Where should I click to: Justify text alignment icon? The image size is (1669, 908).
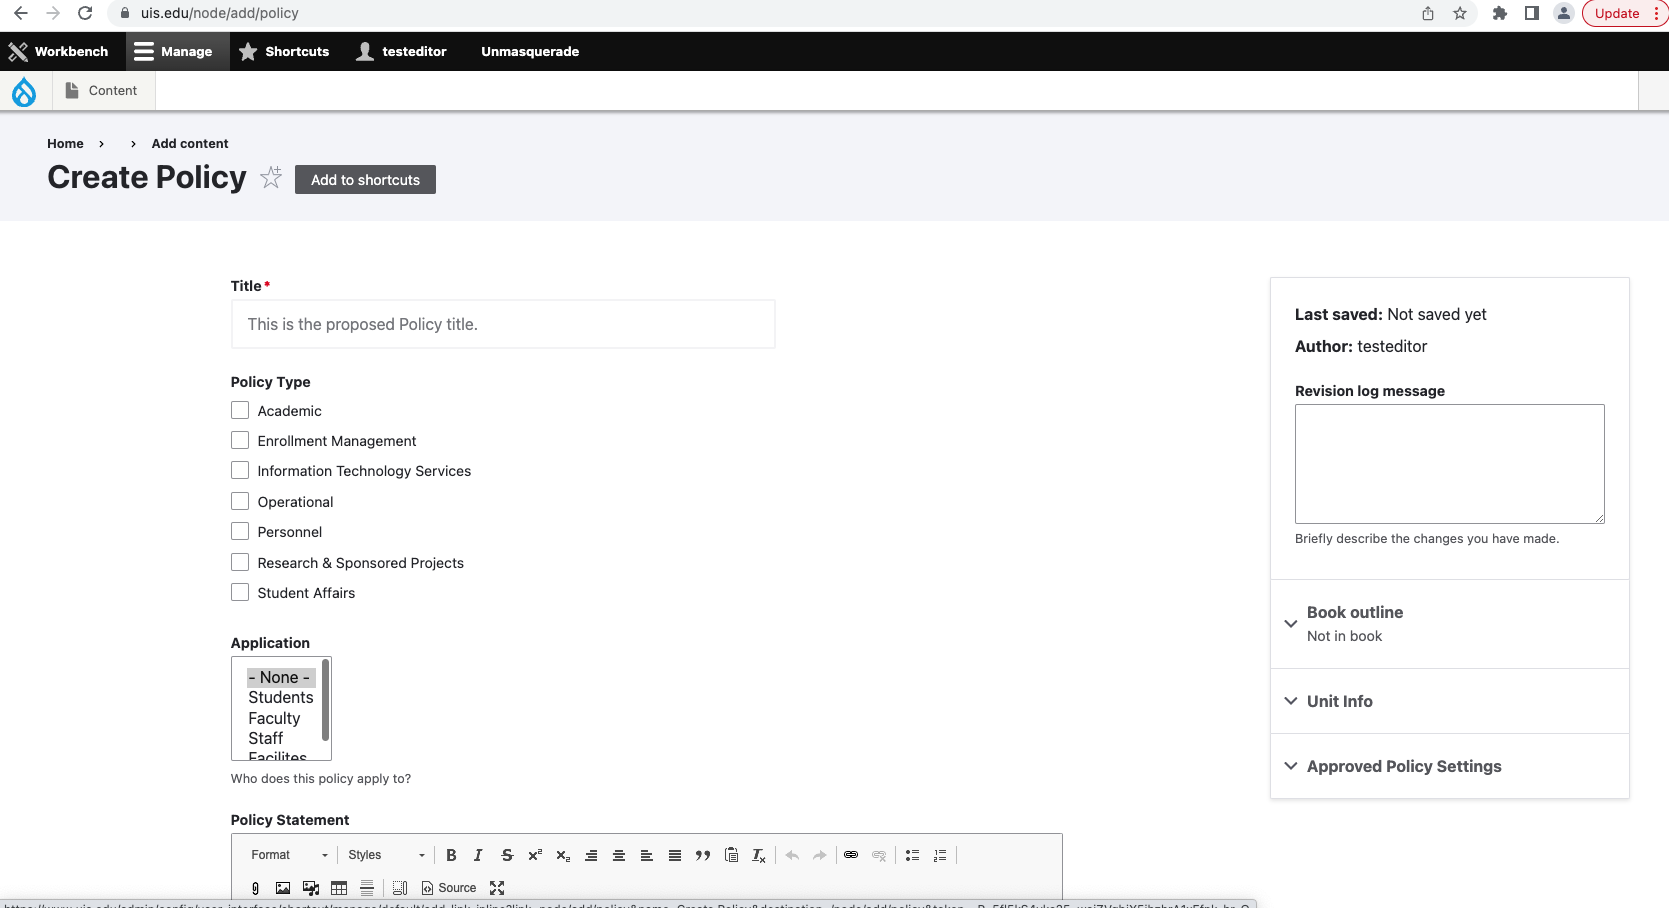pyautogui.click(x=675, y=855)
